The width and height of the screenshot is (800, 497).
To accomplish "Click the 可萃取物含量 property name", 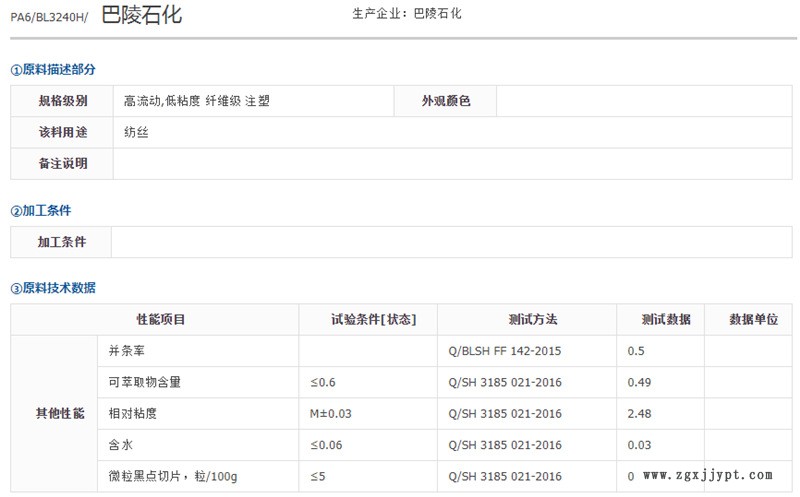I will pos(144,382).
